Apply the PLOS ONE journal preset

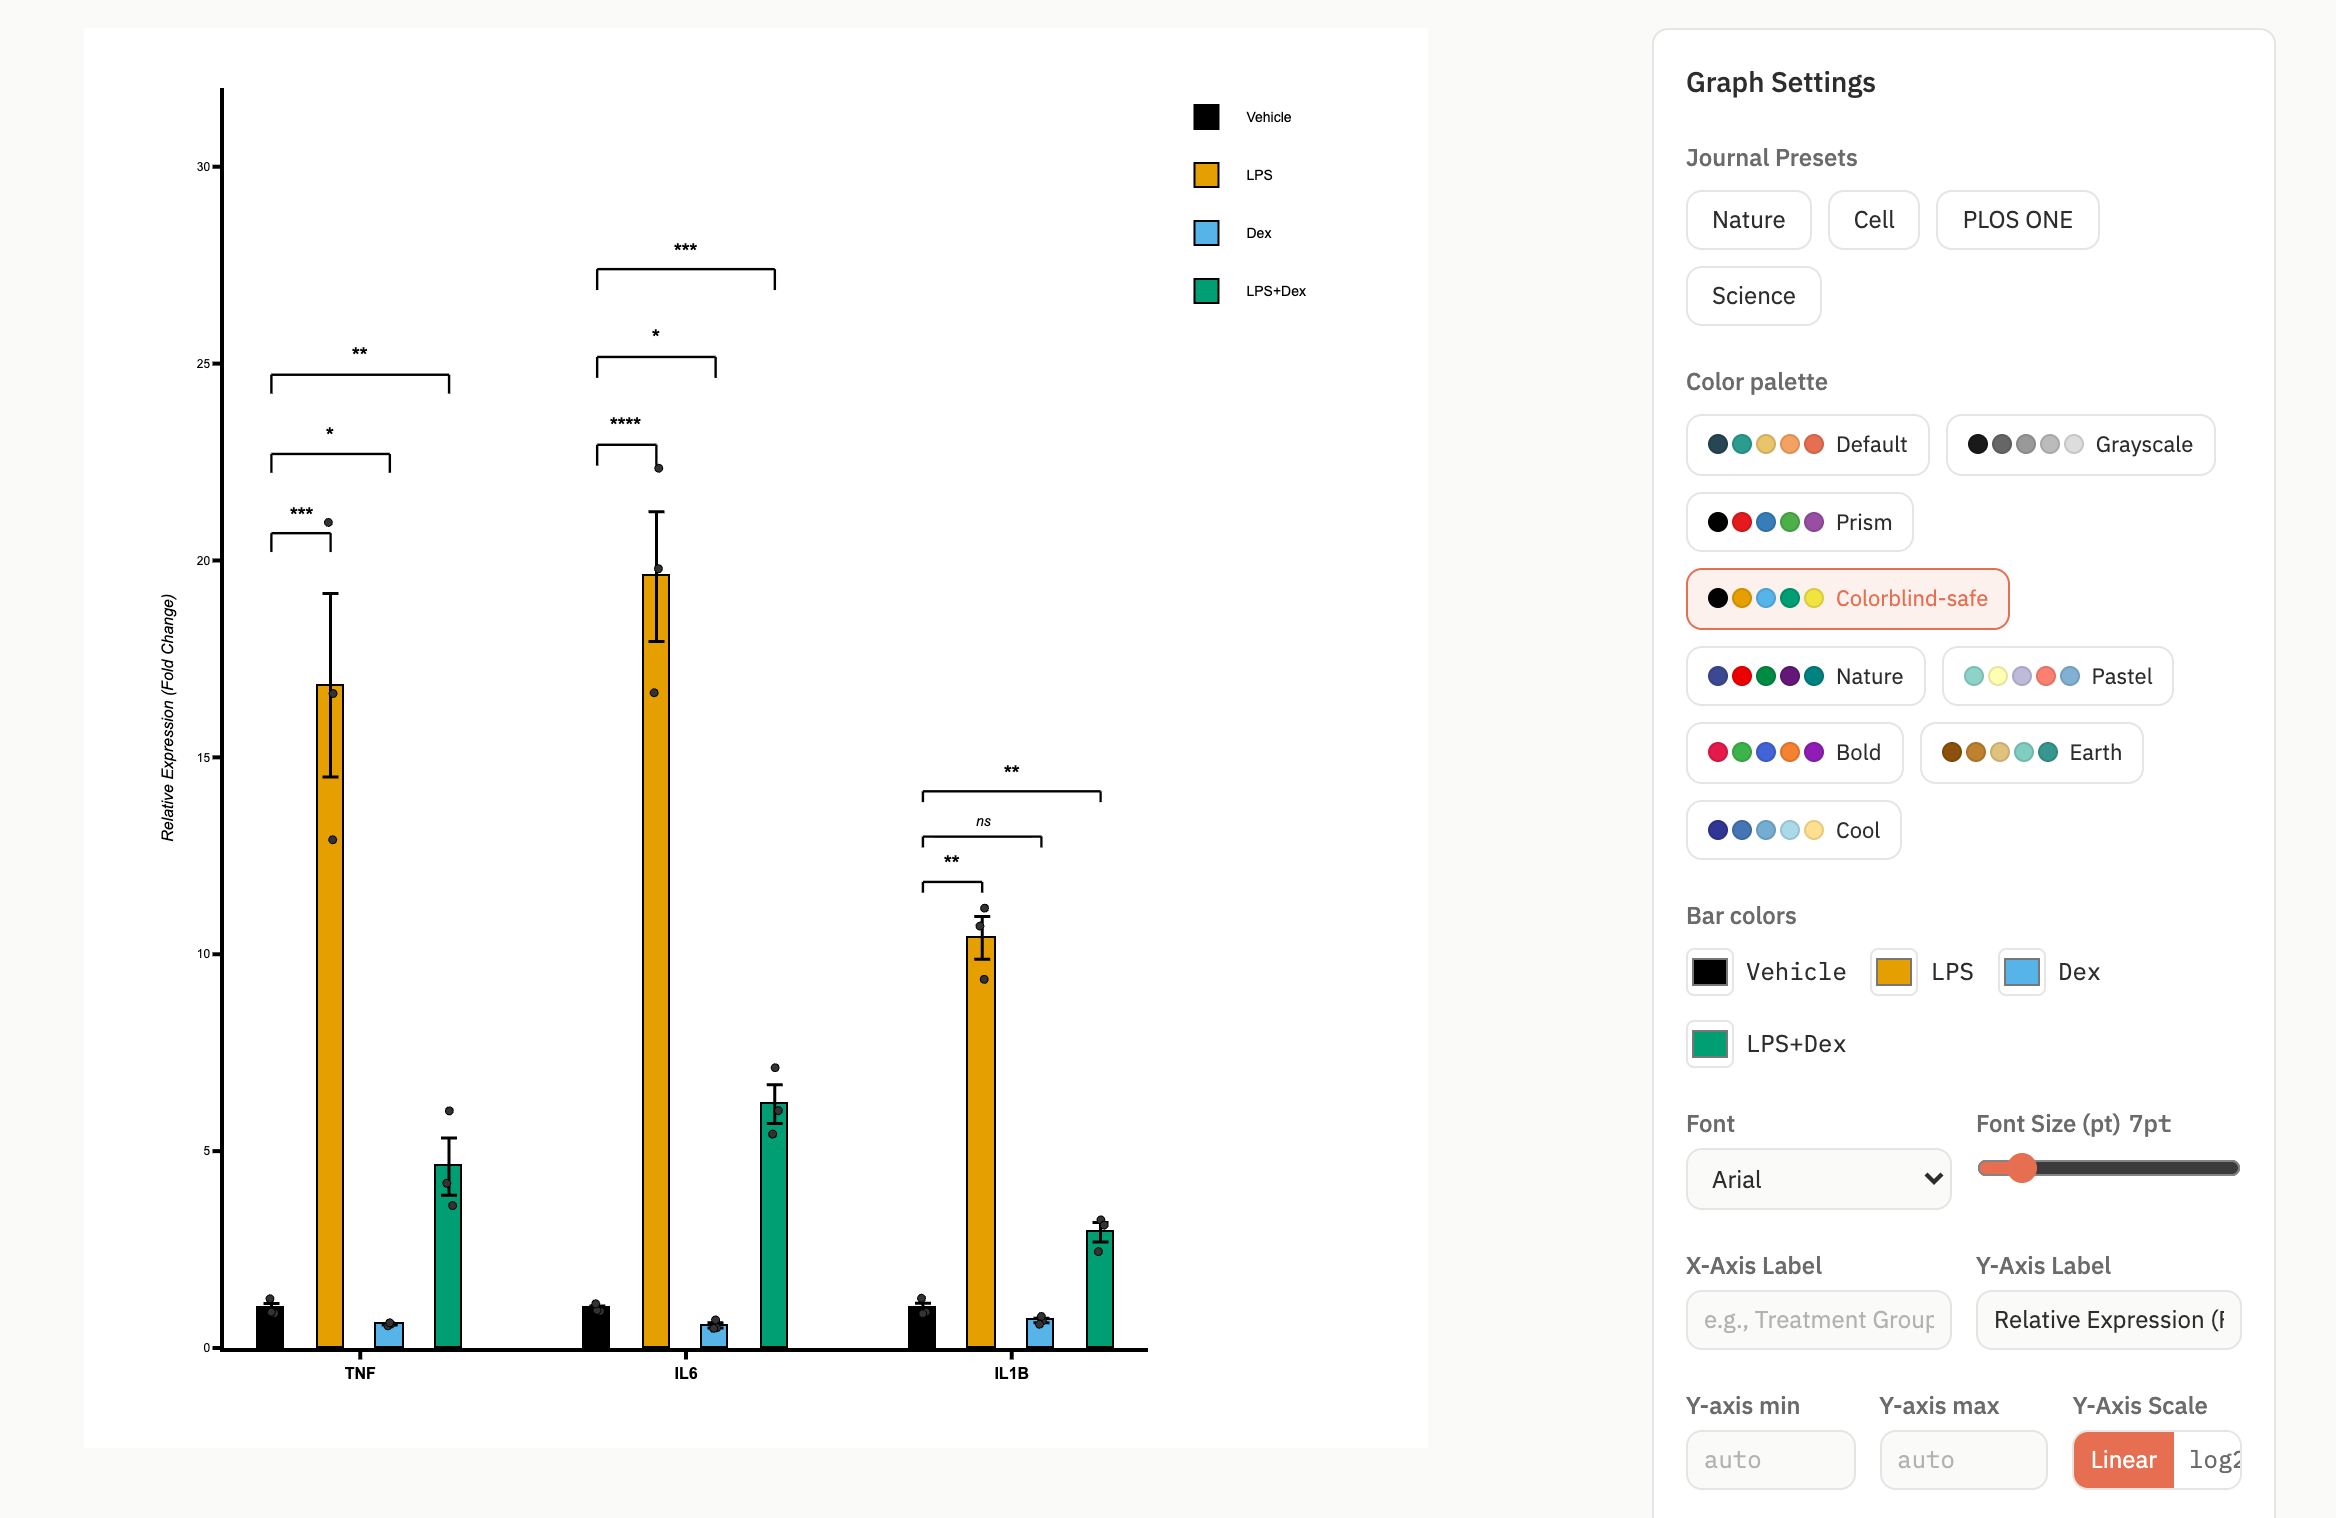point(2016,220)
